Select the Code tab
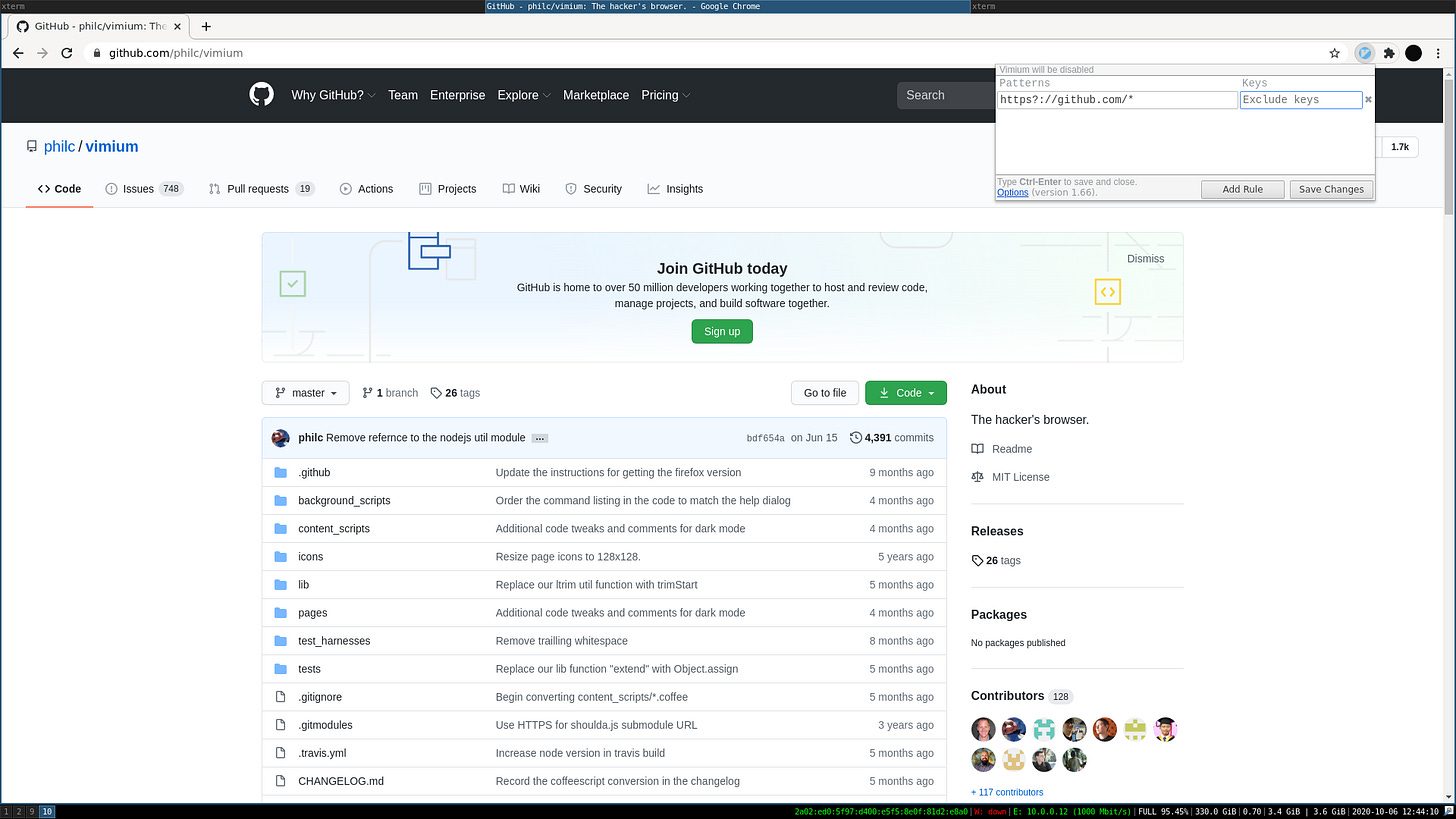The width and height of the screenshot is (1456, 819). [60, 189]
